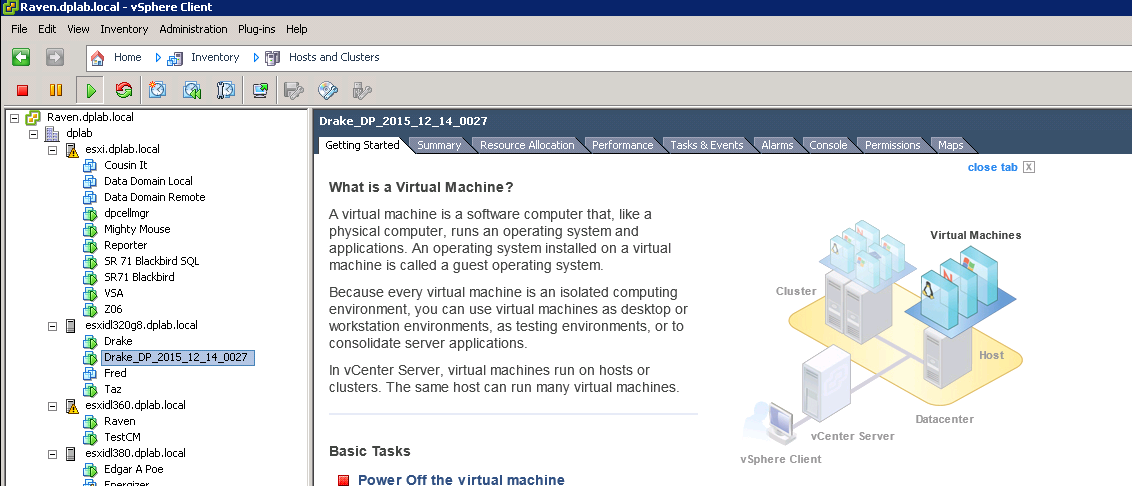Open the Administration menu

[193, 29]
